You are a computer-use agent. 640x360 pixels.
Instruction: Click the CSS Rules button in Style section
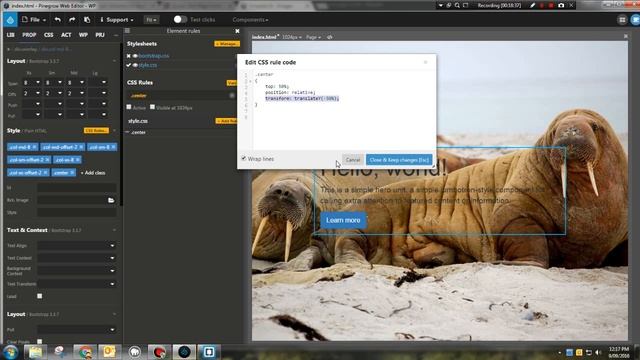96,131
